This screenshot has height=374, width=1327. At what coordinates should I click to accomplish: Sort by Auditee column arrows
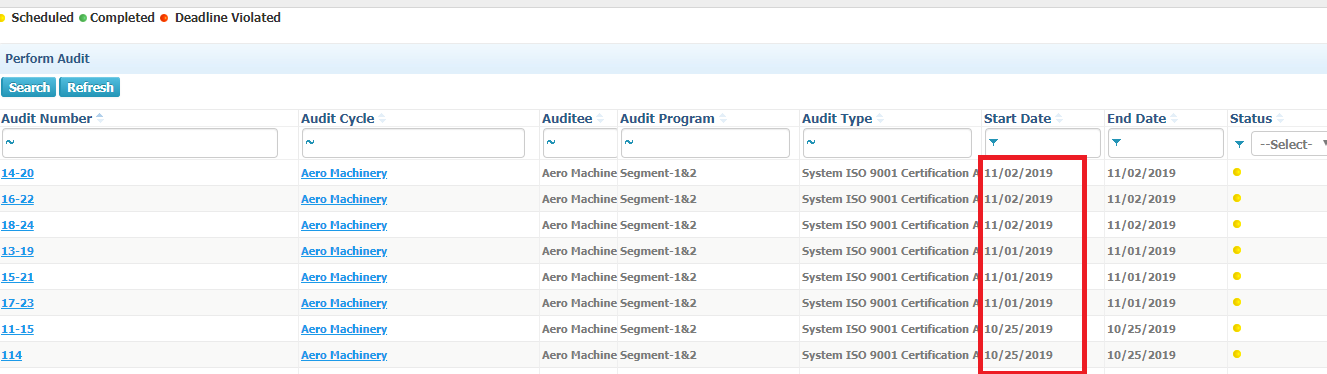[x=600, y=119]
